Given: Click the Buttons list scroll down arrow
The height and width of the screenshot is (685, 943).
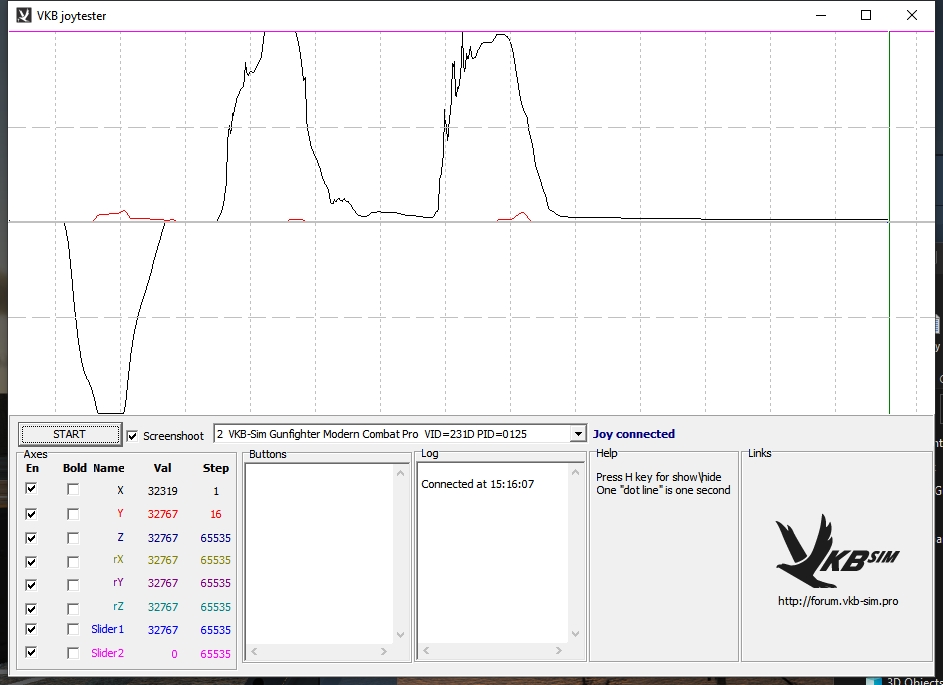Looking at the screenshot, I should point(401,634).
